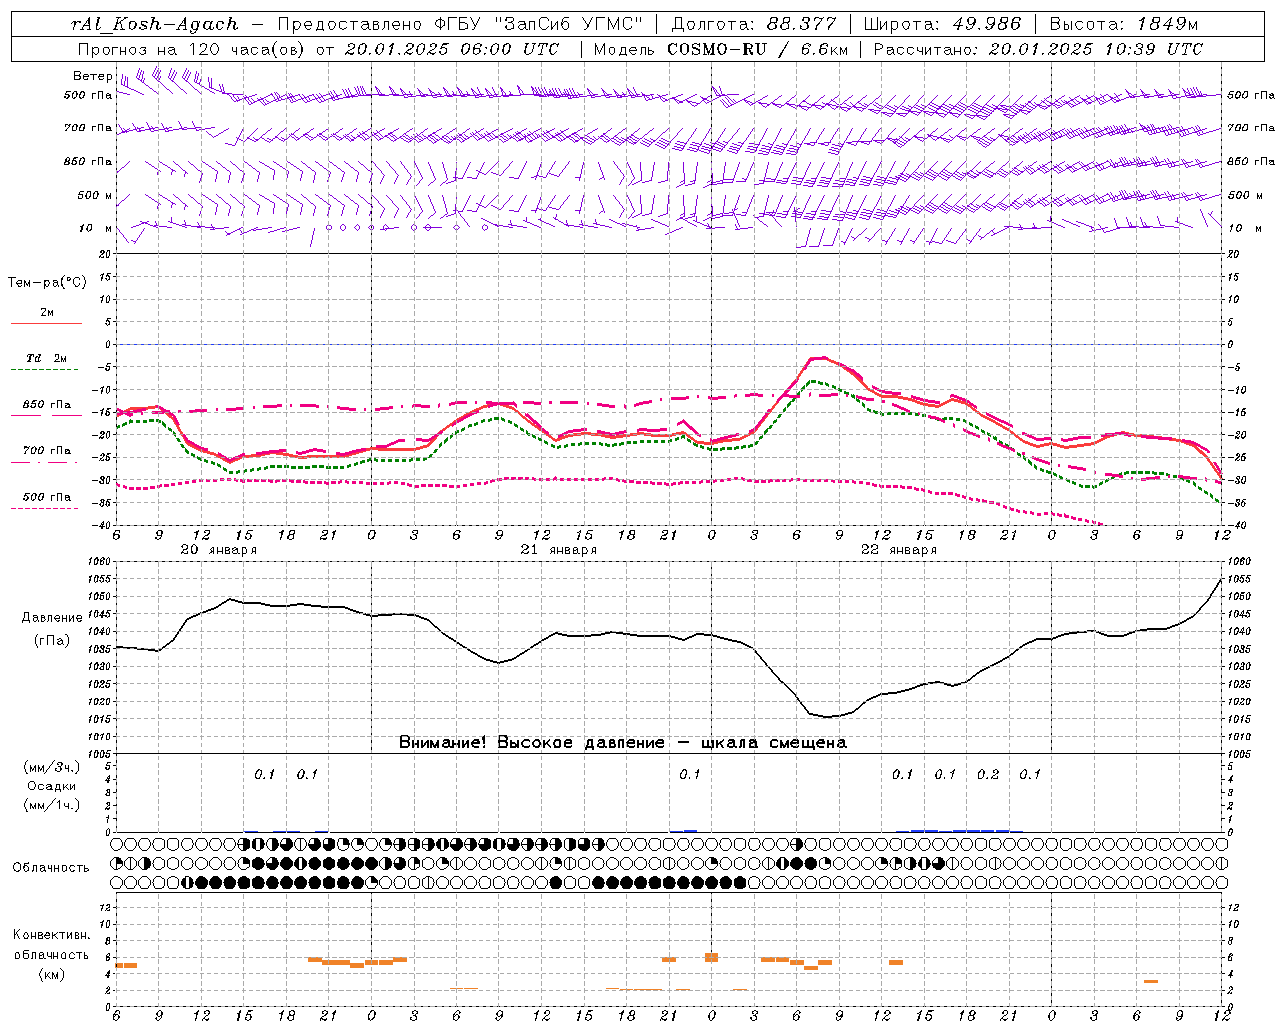Select the dashed Td 2м legend line
Screen dimensions: 1280x1024
45,369
